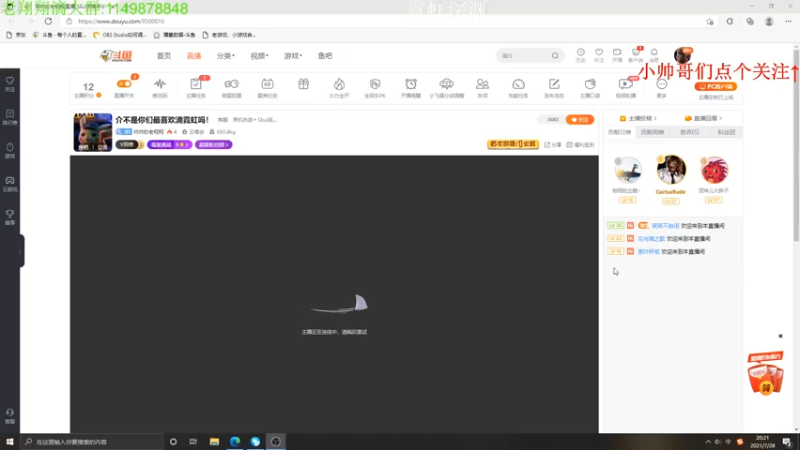
Task: Click the 排行榜 icon in left sidebar
Action: (10, 117)
